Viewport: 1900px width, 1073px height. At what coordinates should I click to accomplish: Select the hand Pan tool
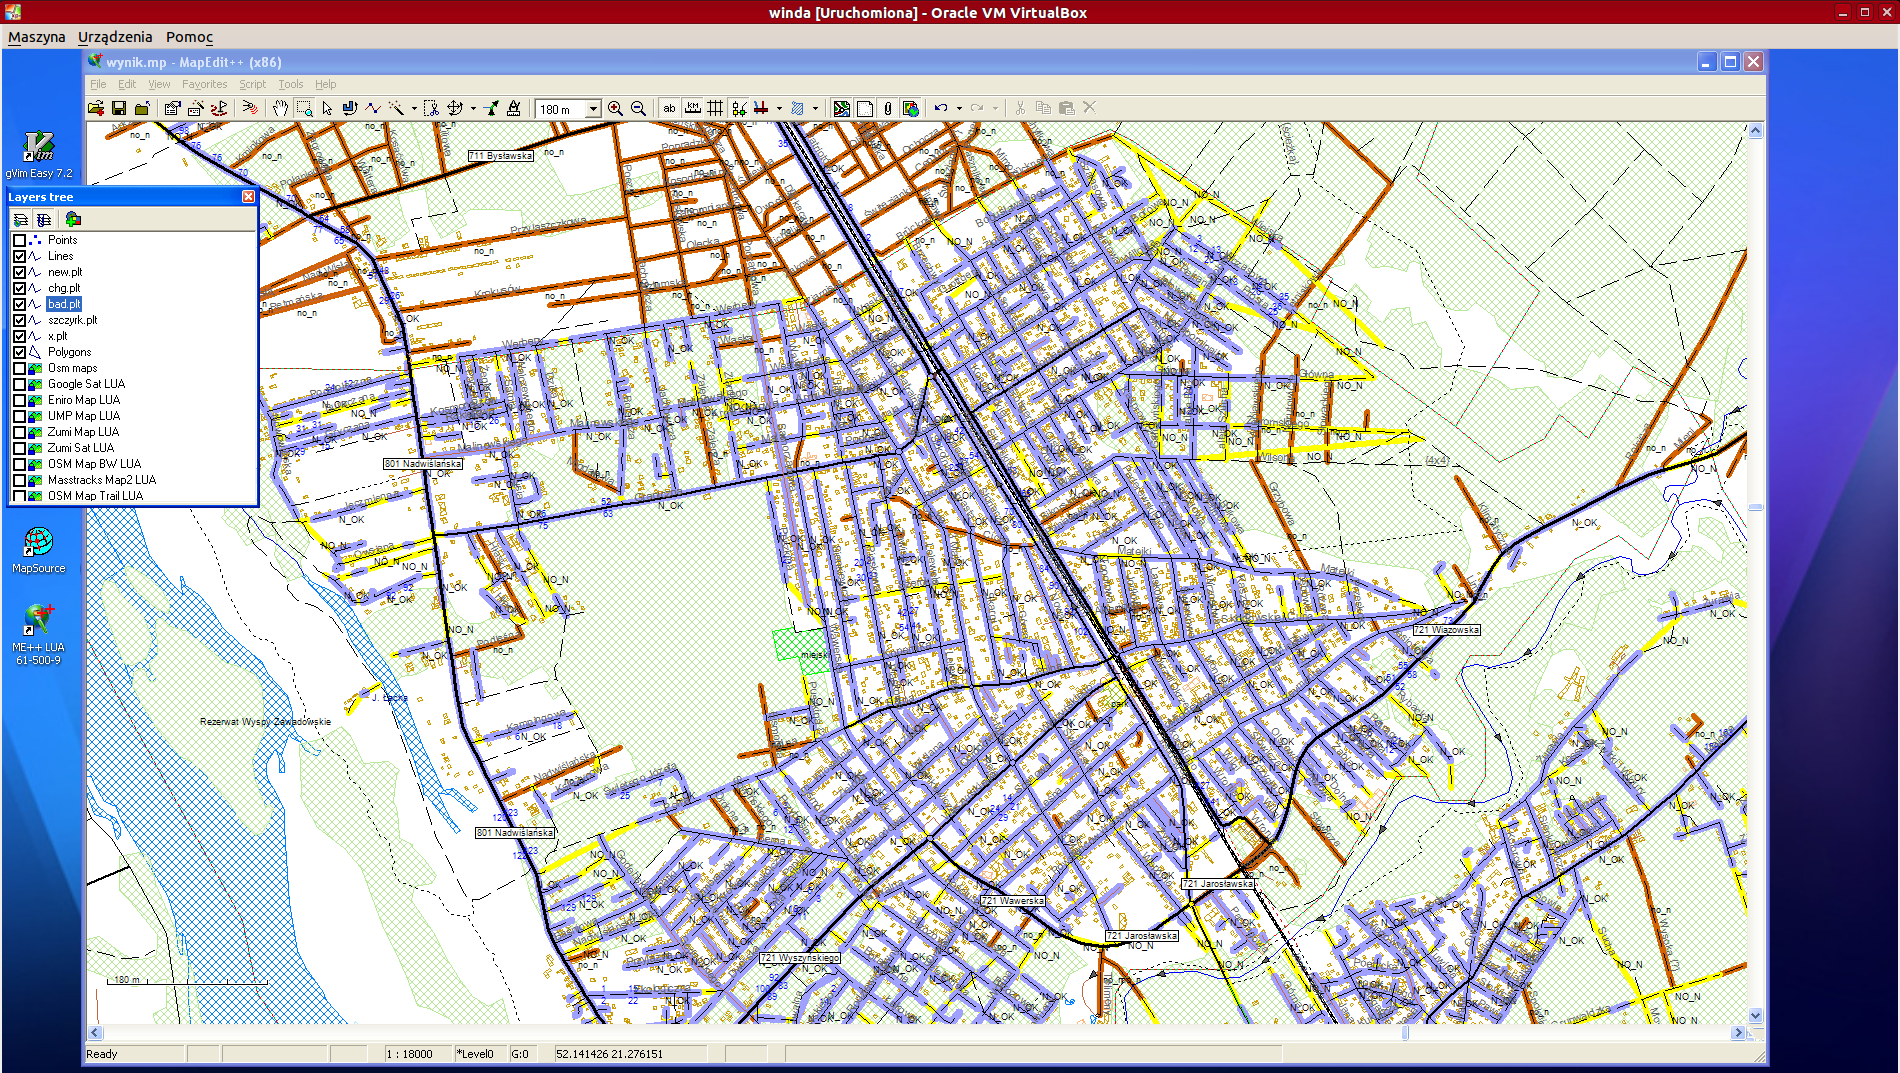(281, 108)
